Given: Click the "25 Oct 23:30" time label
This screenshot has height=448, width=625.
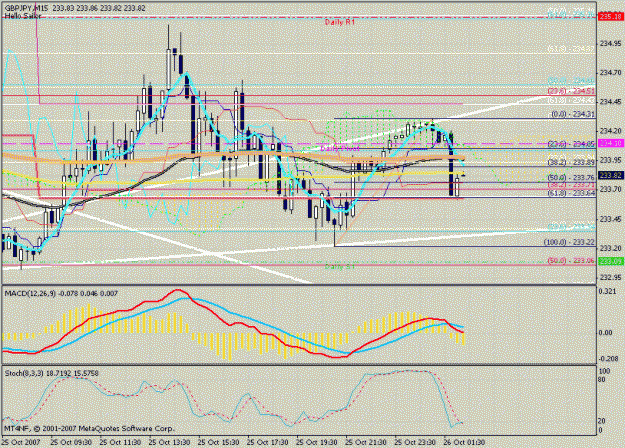Looking at the screenshot, I should click(x=415, y=442).
